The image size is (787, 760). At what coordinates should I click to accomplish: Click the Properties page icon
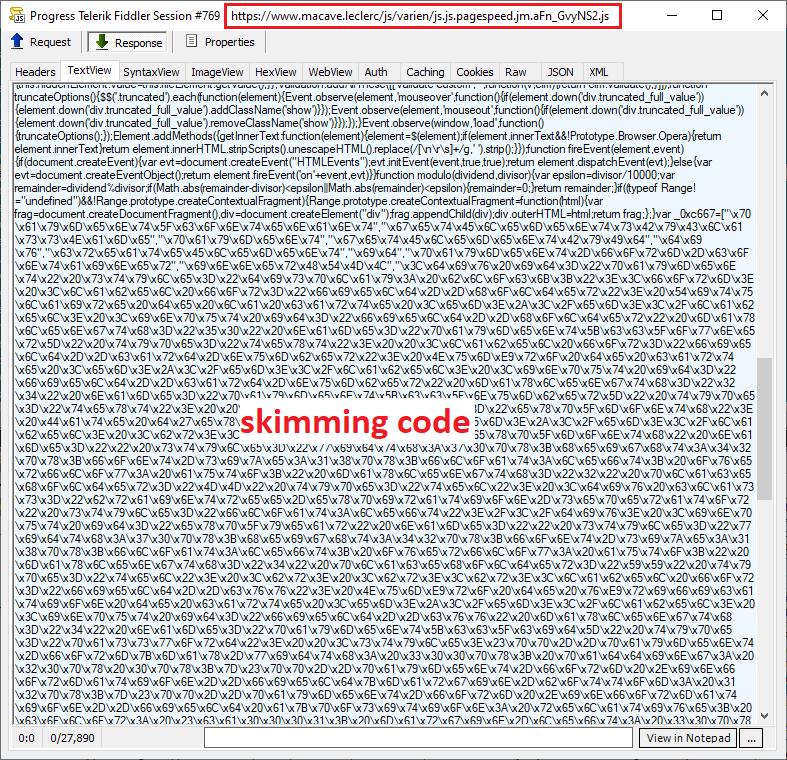[x=191, y=41]
